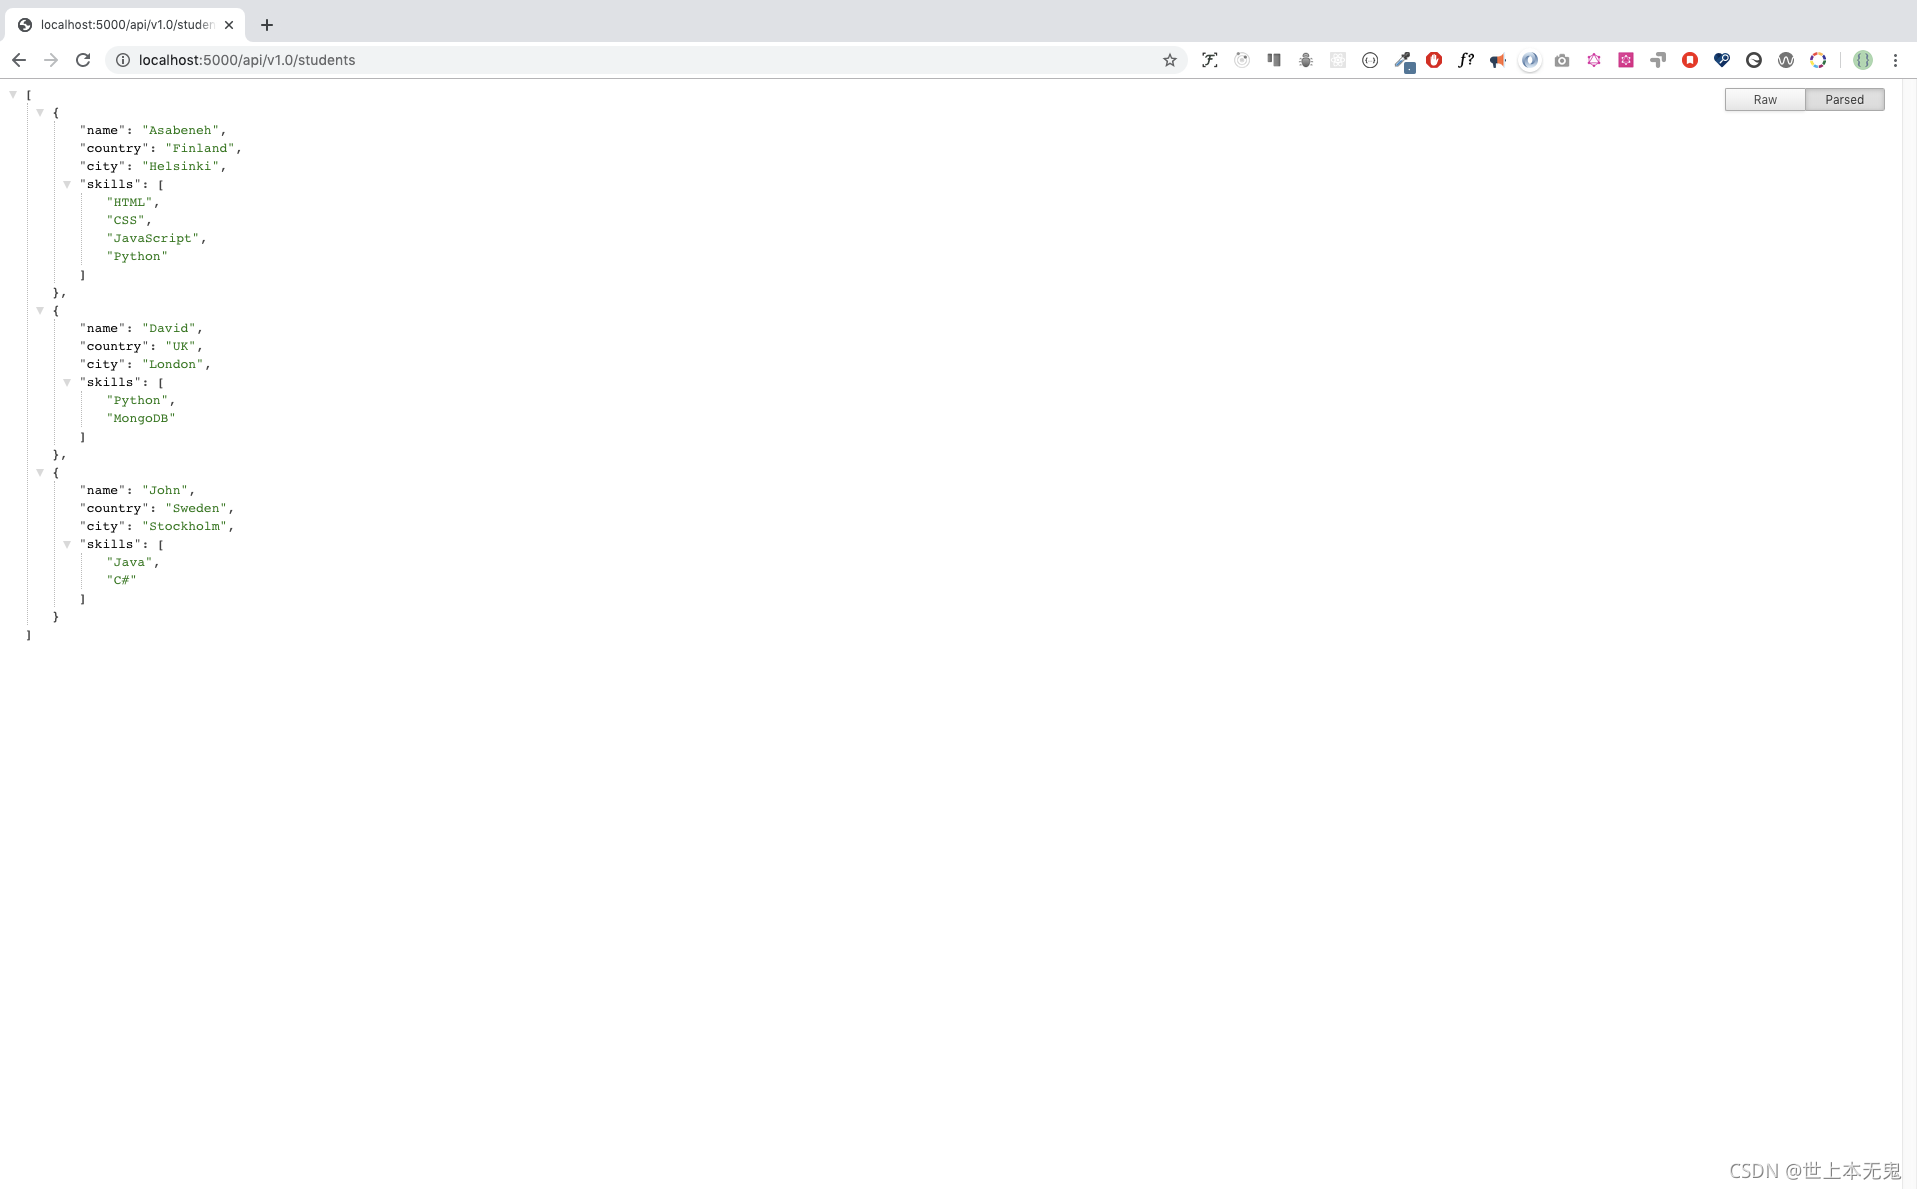This screenshot has width=1917, height=1189.
Task: Select the localhost:5000 students tab
Action: coord(125,25)
